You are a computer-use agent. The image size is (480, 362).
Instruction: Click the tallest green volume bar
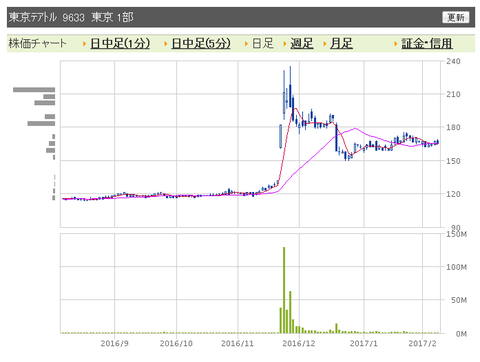(x=284, y=290)
